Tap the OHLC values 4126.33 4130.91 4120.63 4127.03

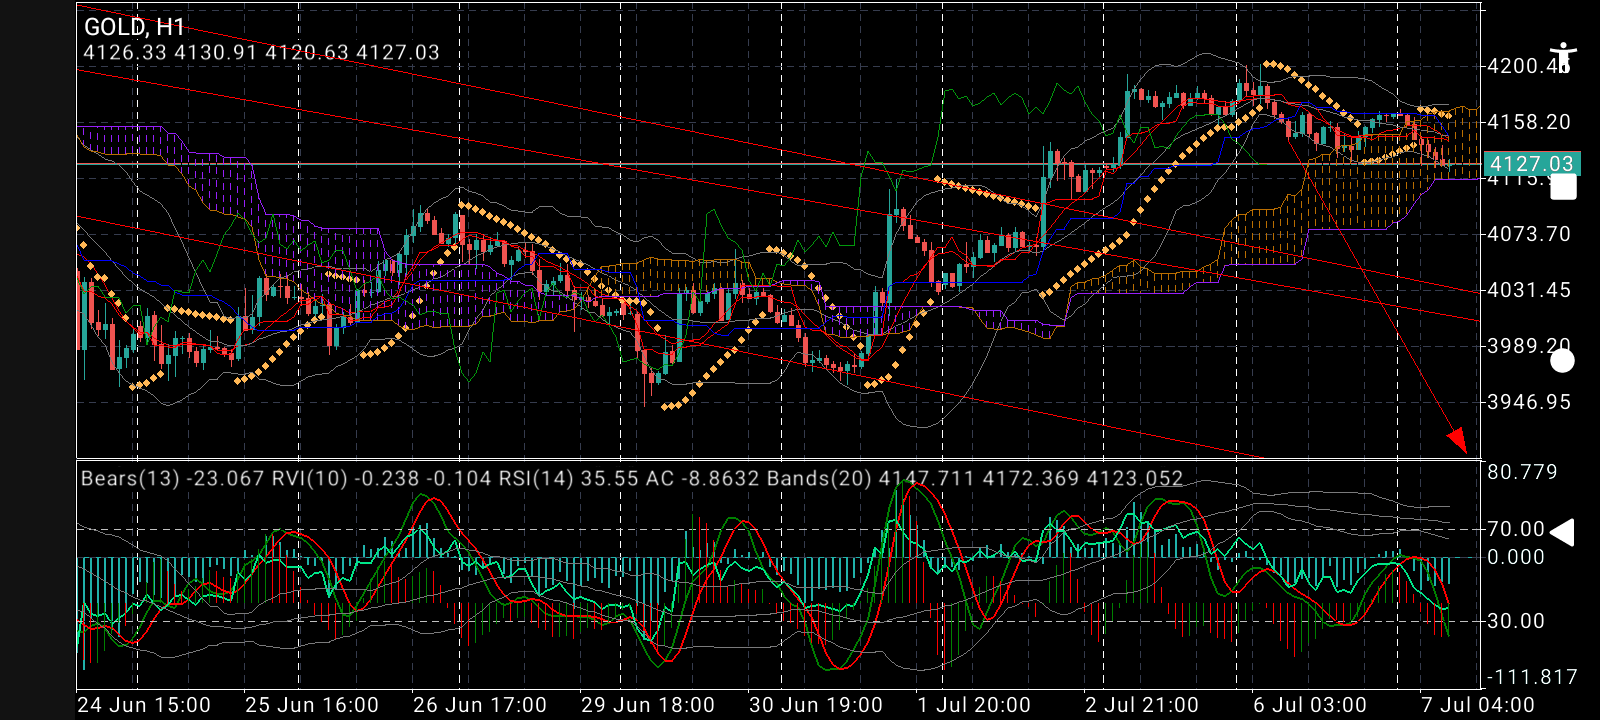click(x=261, y=52)
